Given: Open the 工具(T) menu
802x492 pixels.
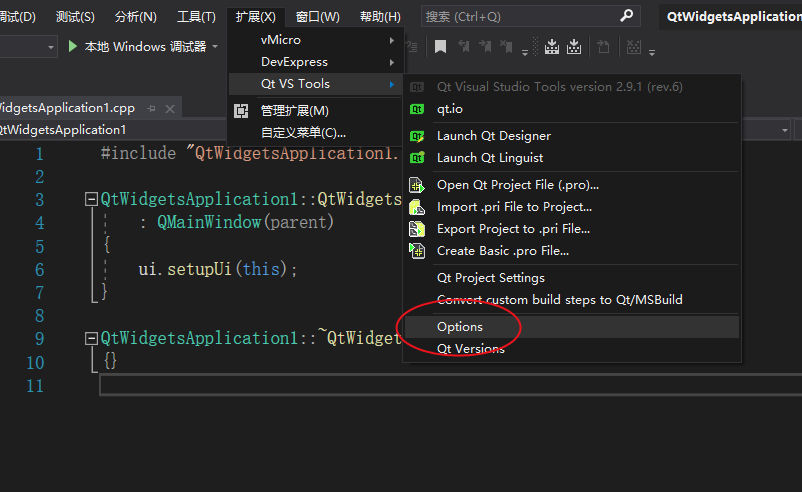Looking at the screenshot, I should coord(196,17).
